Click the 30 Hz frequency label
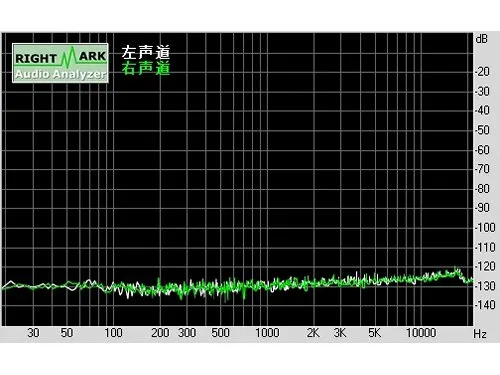This screenshot has height=375, width=500. [x=33, y=333]
